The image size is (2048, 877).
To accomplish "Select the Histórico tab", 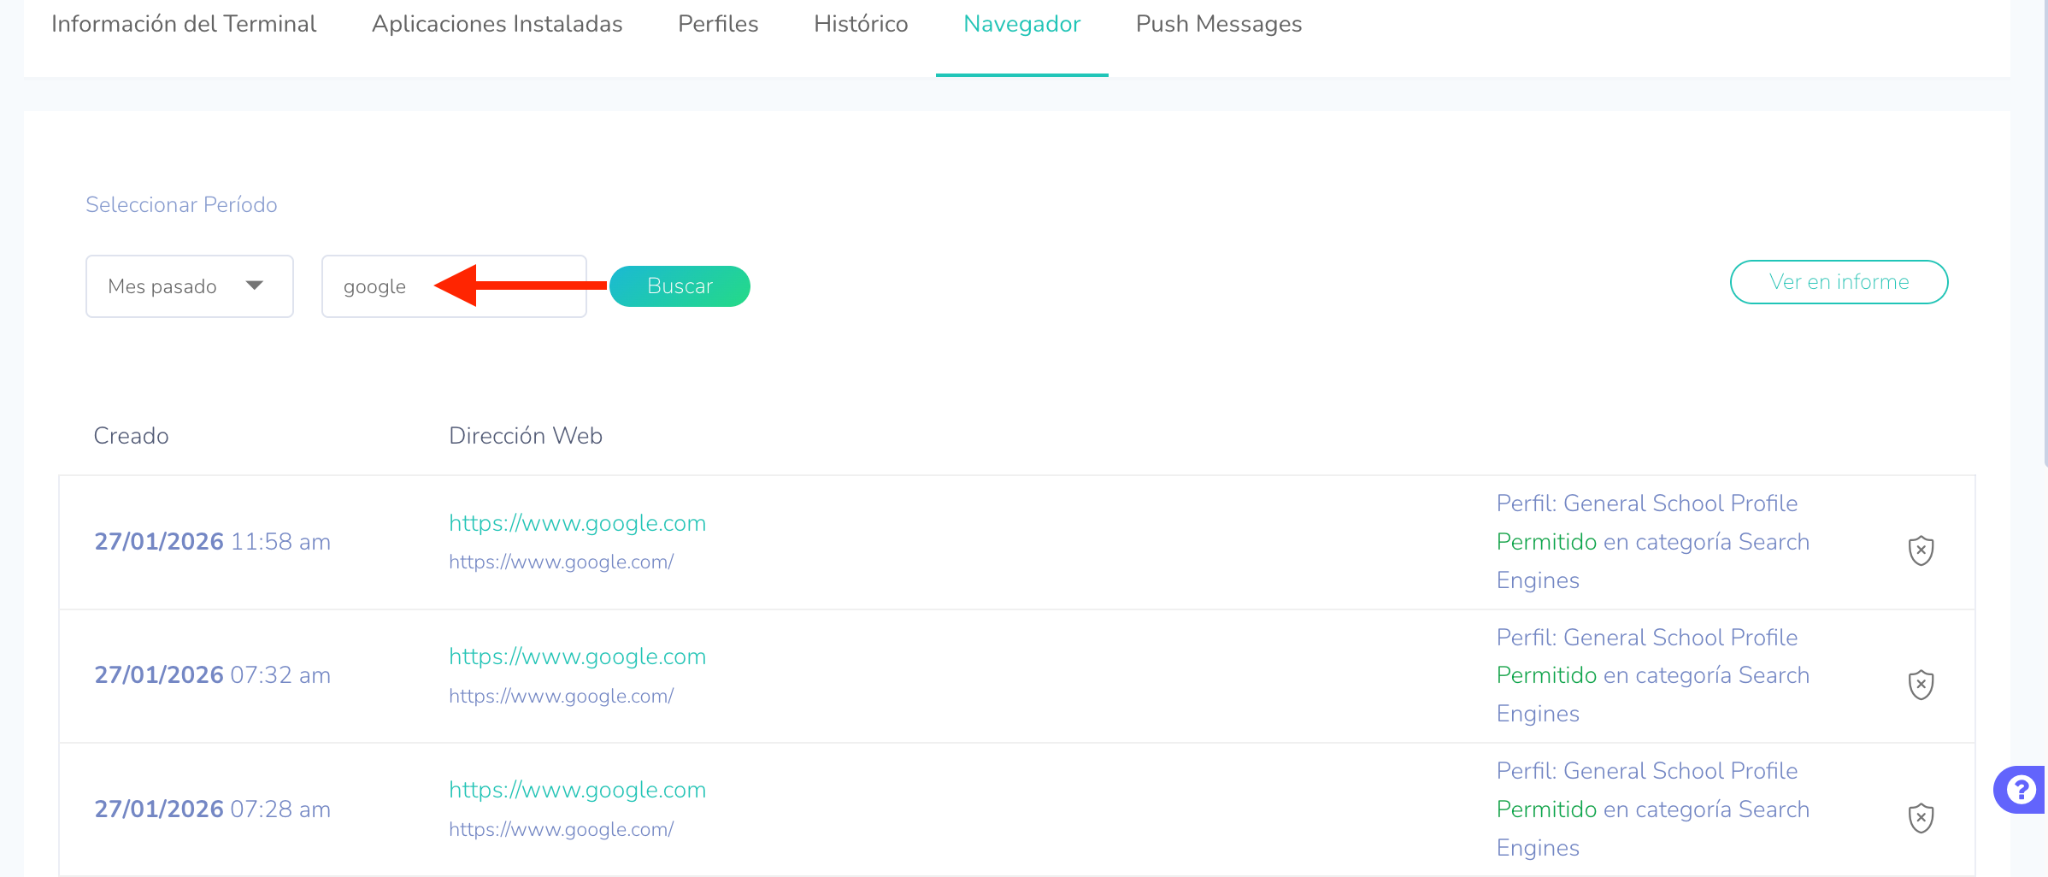I will [x=860, y=24].
